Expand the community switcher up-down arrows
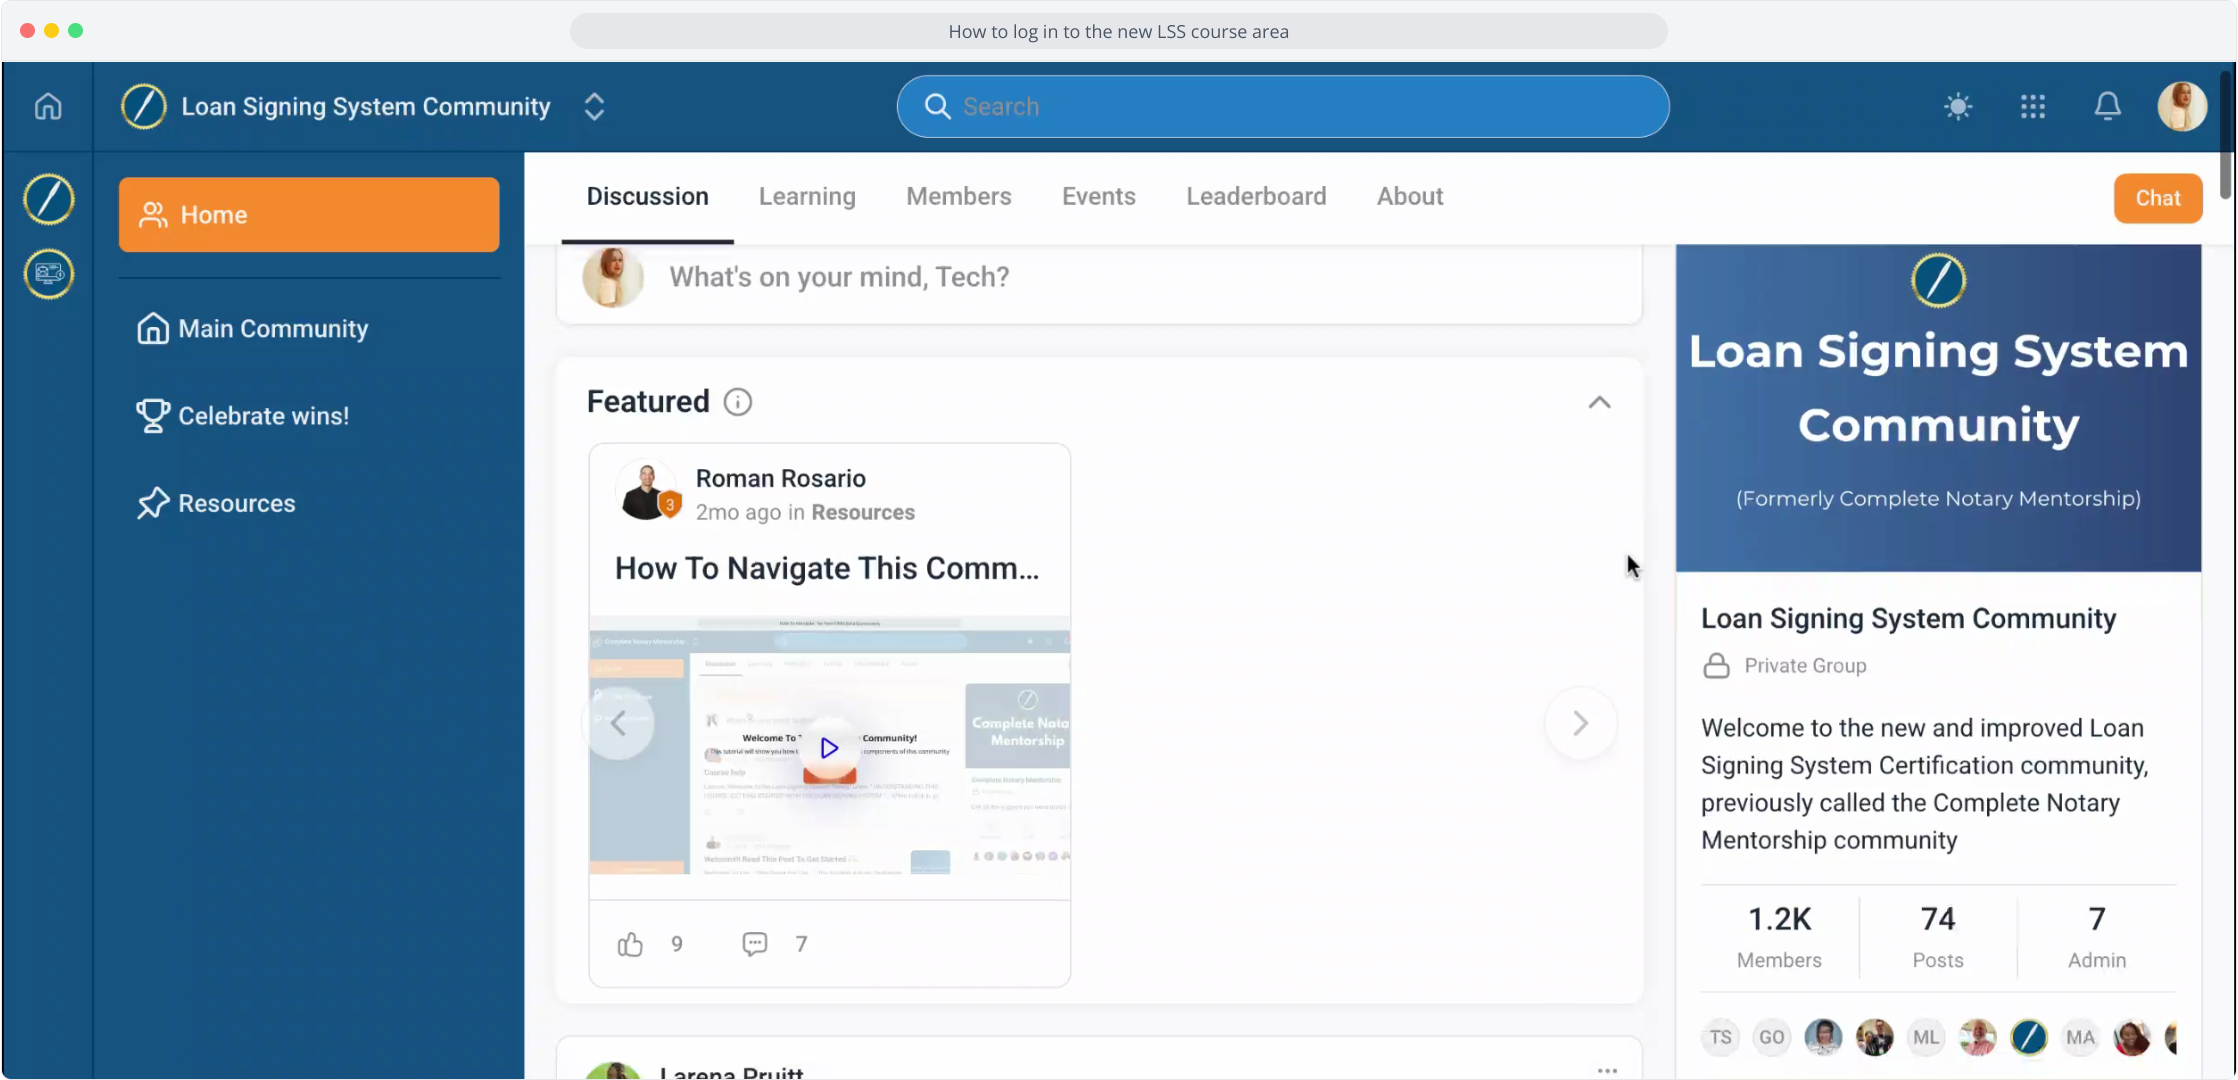The height and width of the screenshot is (1080, 2238). coord(594,107)
